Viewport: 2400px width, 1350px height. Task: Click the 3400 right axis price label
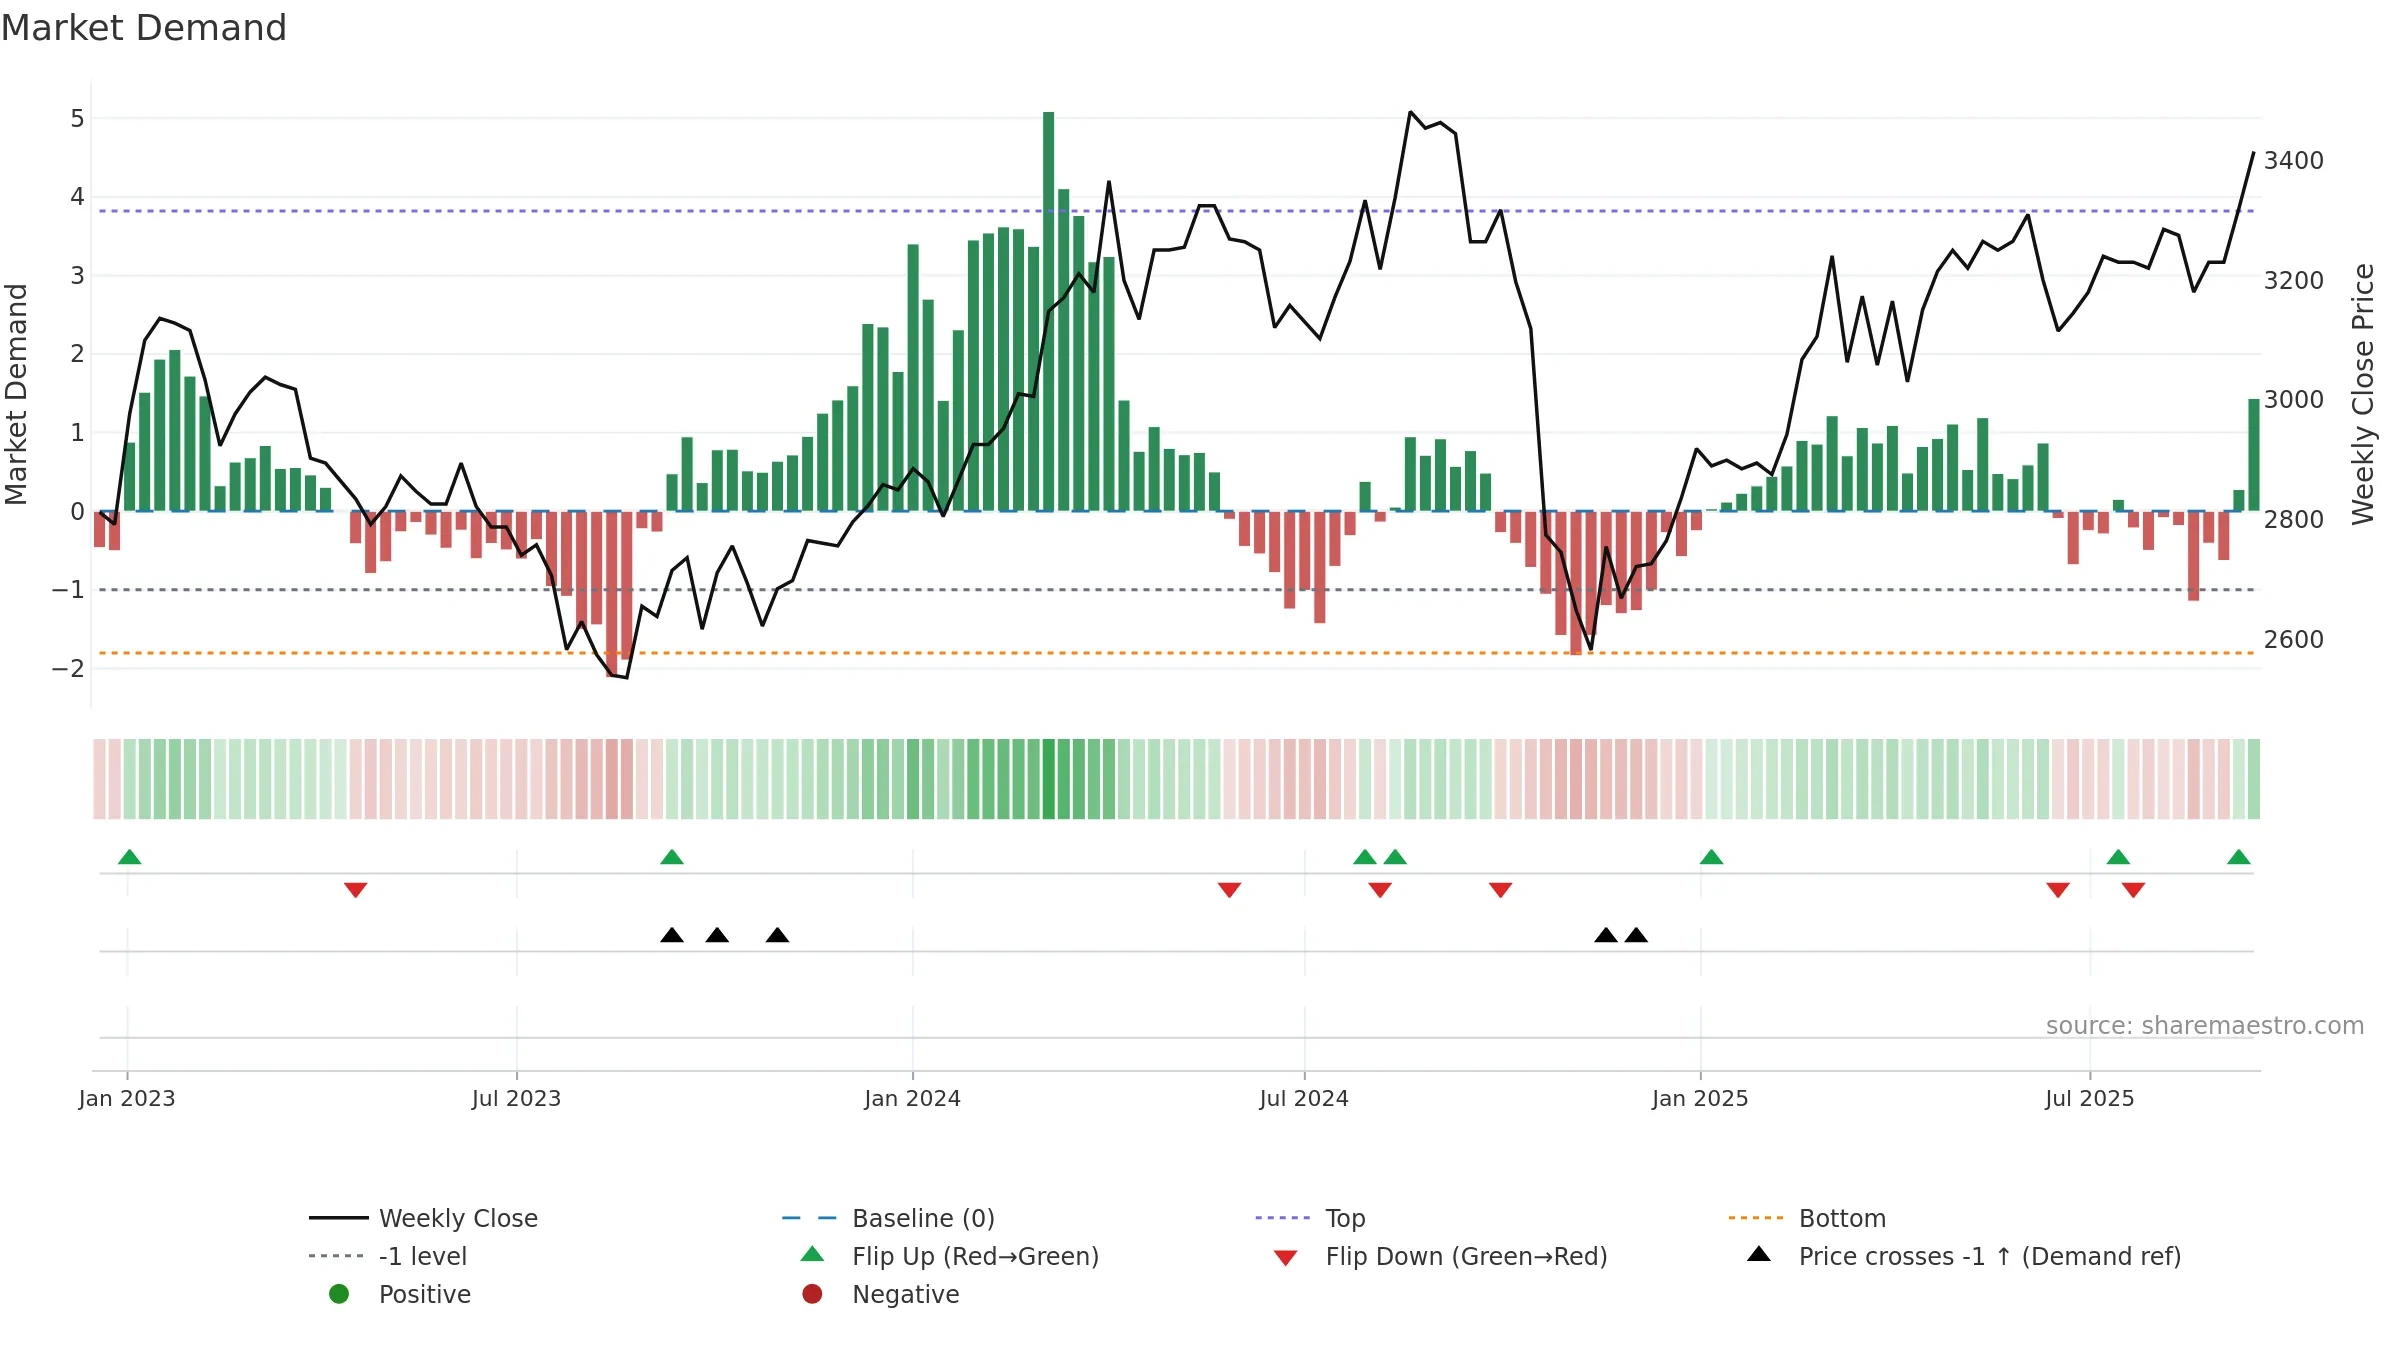[2294, 160]
